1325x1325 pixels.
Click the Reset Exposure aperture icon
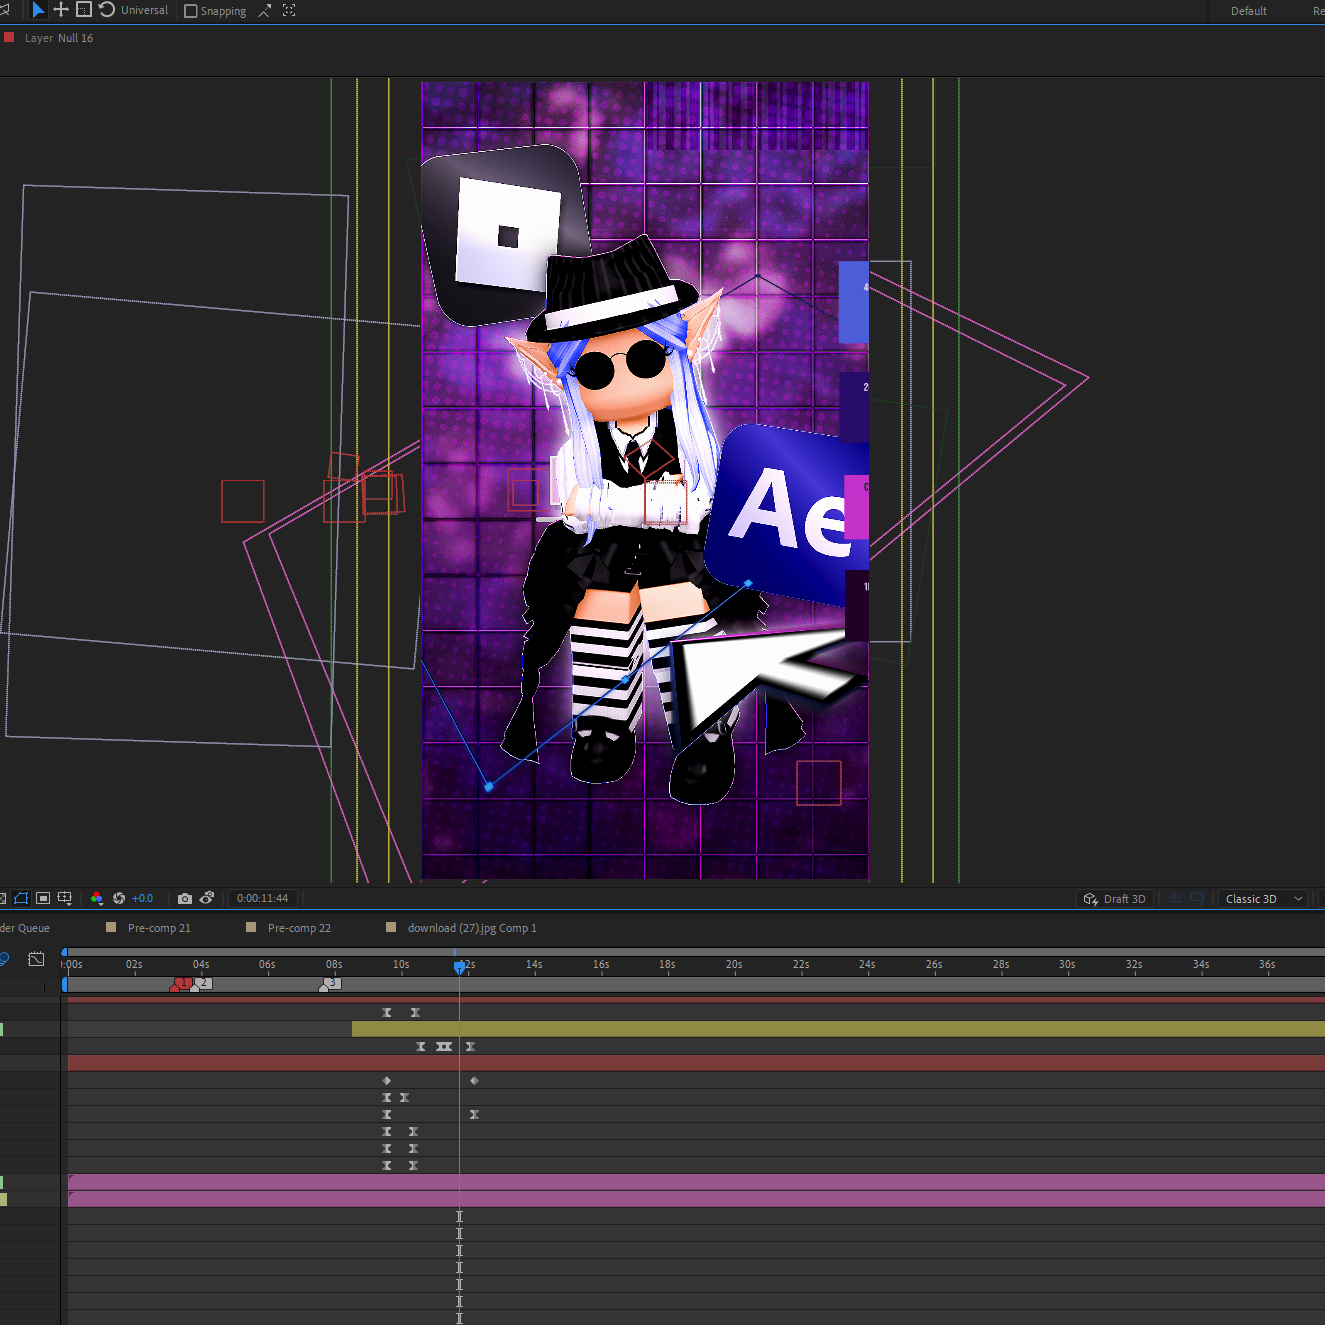click(x=119, y=898)
